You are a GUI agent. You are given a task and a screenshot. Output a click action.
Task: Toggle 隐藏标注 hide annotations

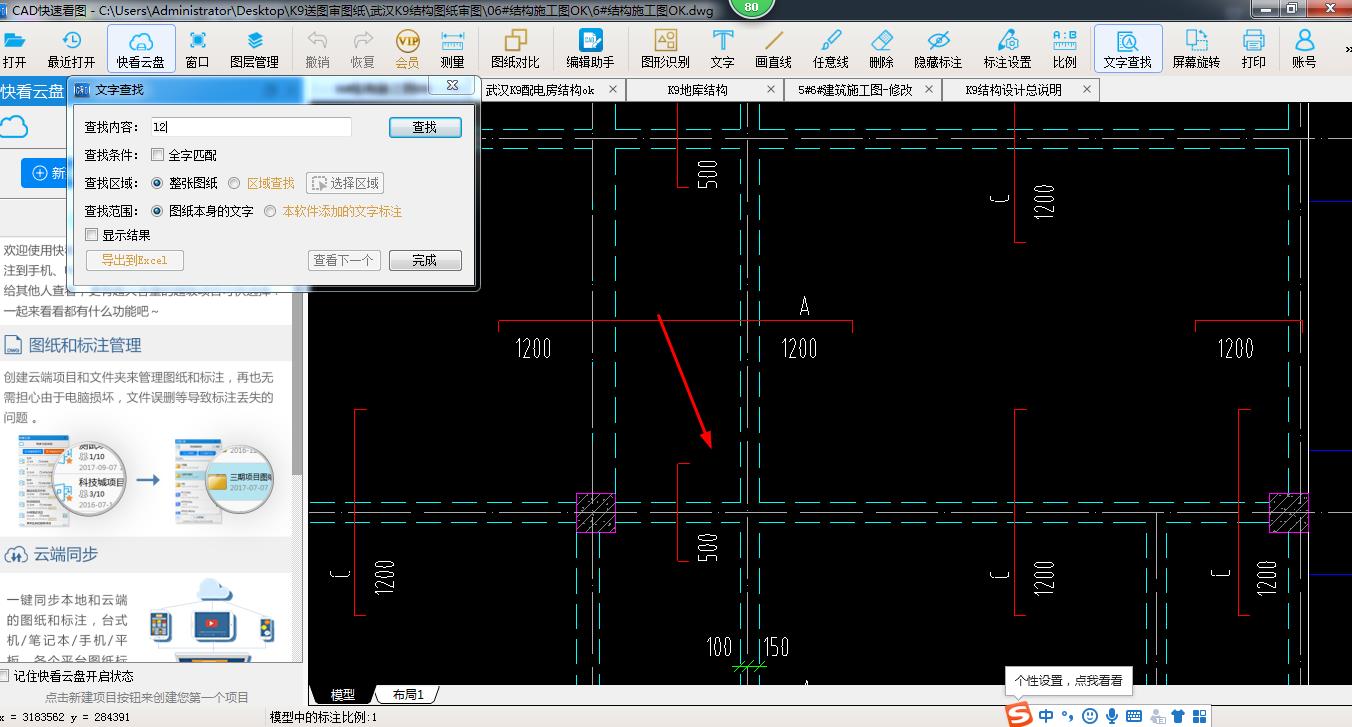tap(938, 49)
